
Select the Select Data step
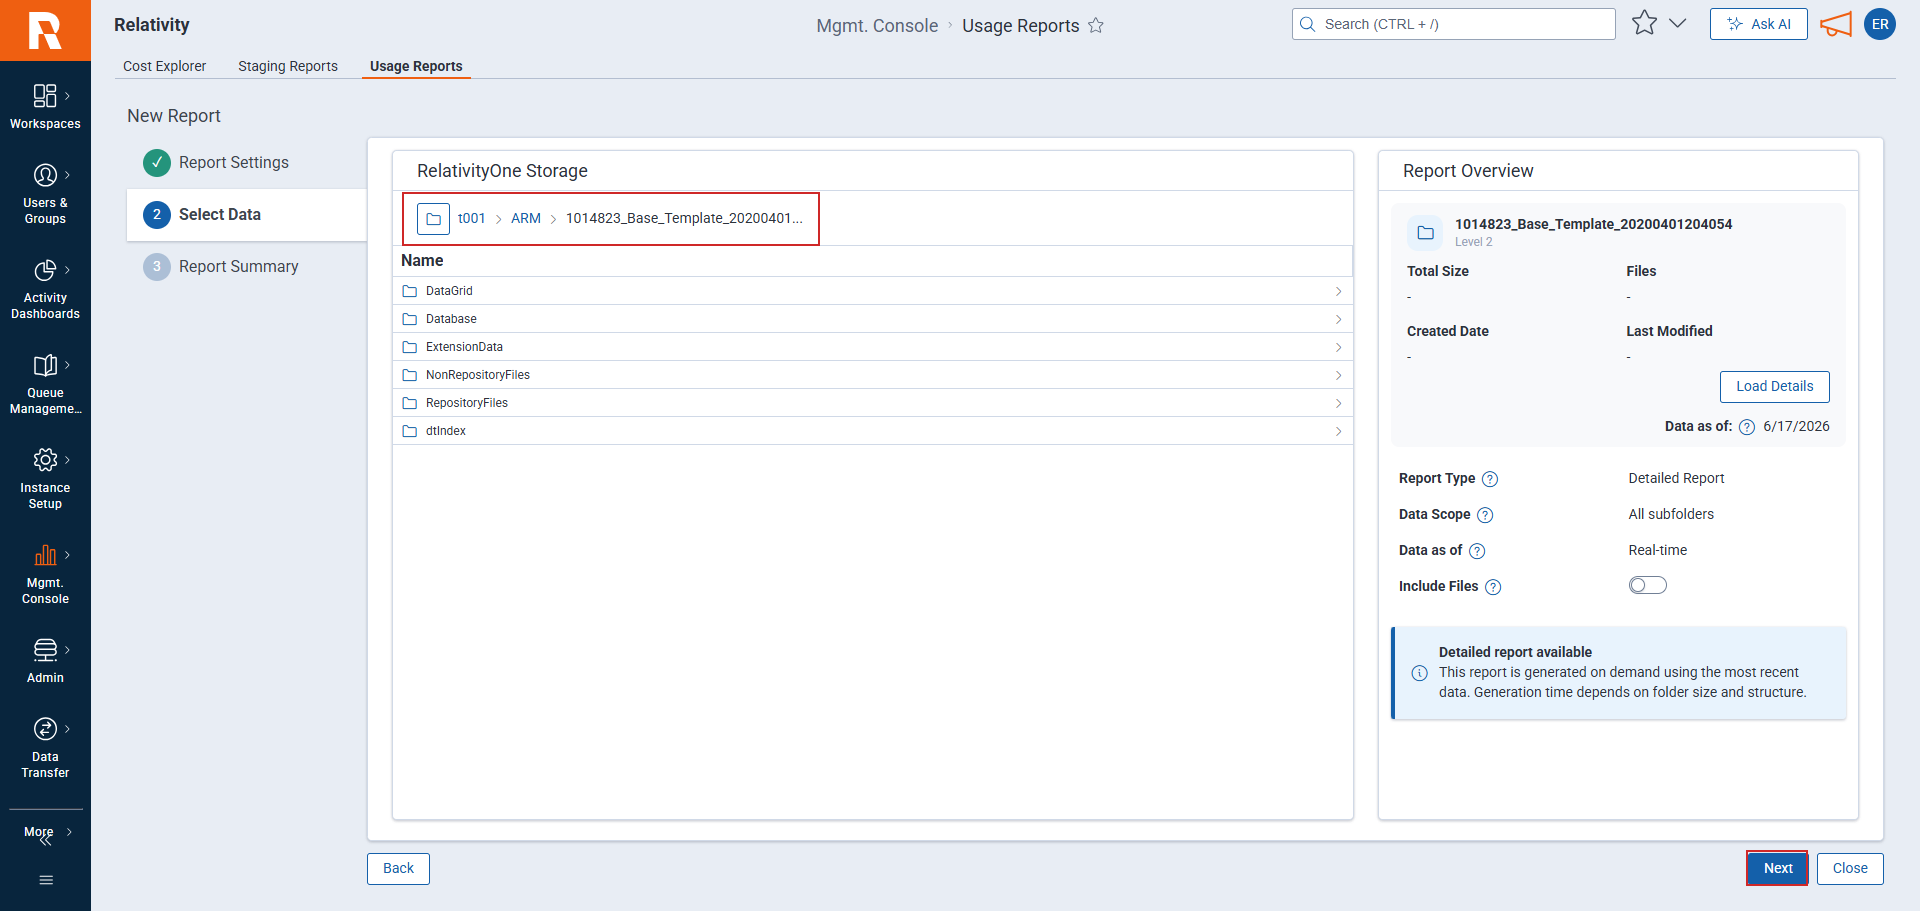(246, 214)
